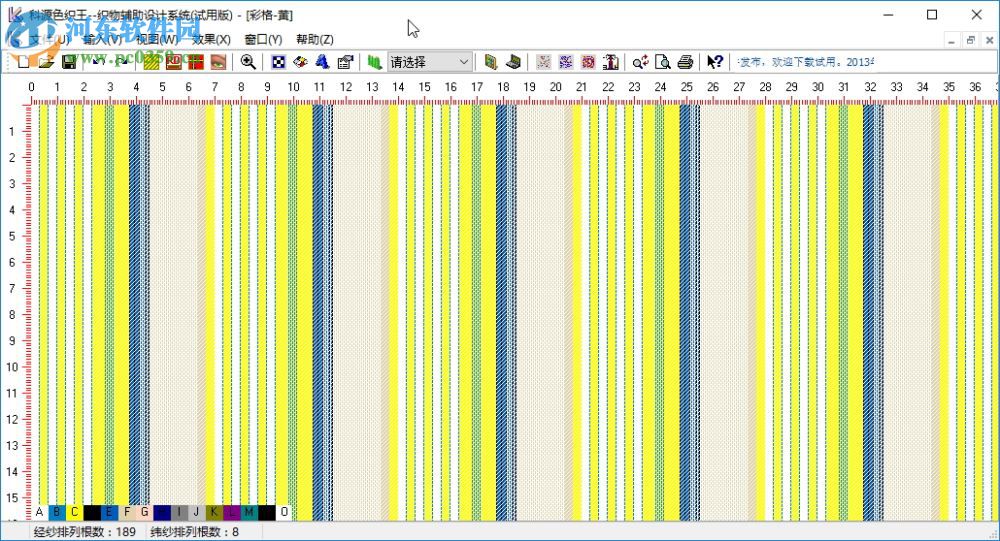Click the eye preview toolbar icon
The image size is (1000, 541).
pos(218,62)
